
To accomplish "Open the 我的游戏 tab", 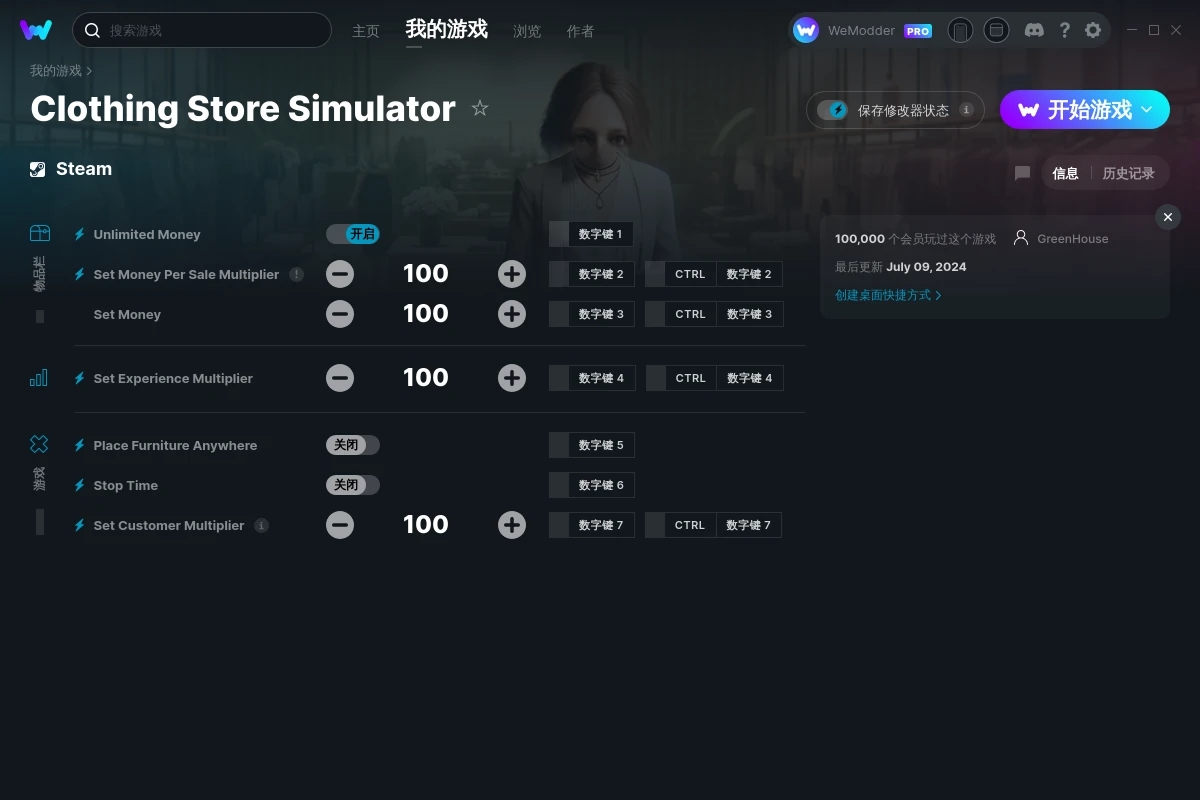I will coord(447,29).
